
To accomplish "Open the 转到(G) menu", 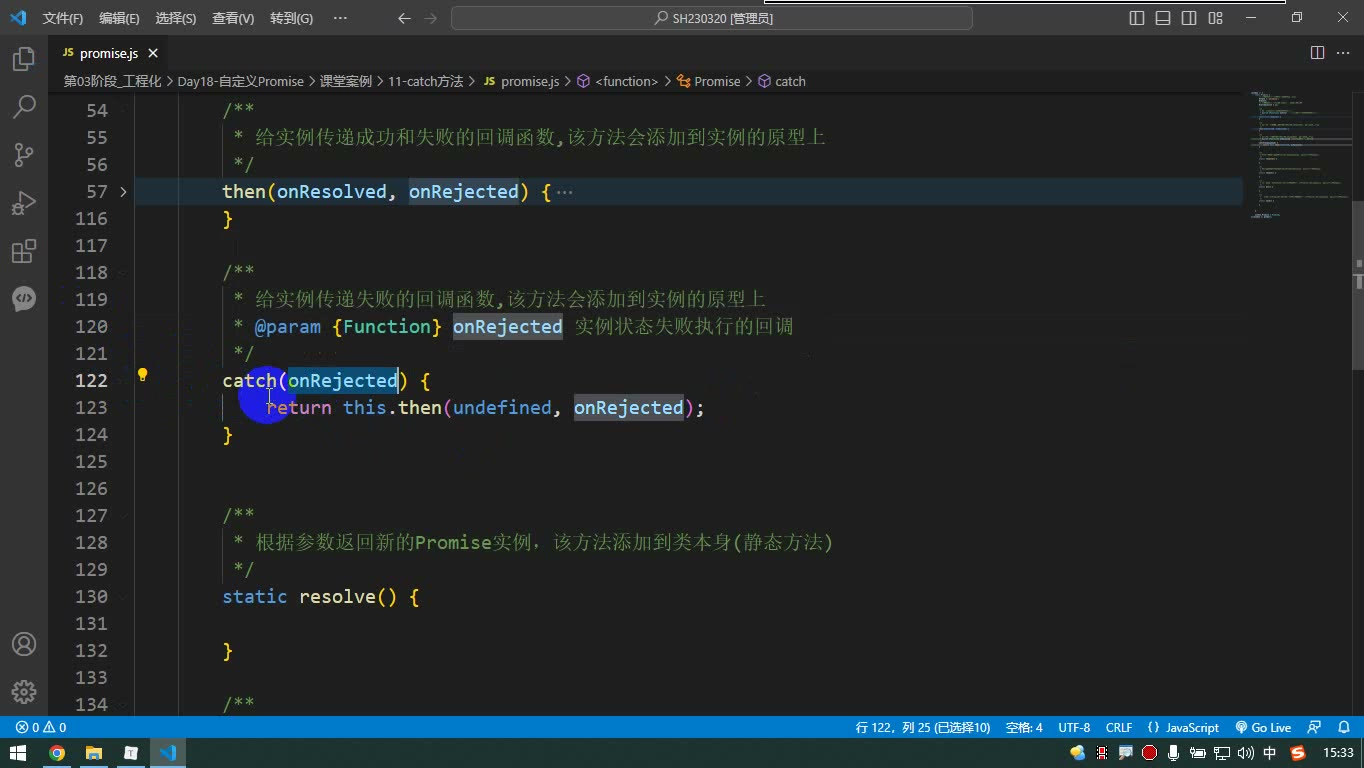I will 291,18.
